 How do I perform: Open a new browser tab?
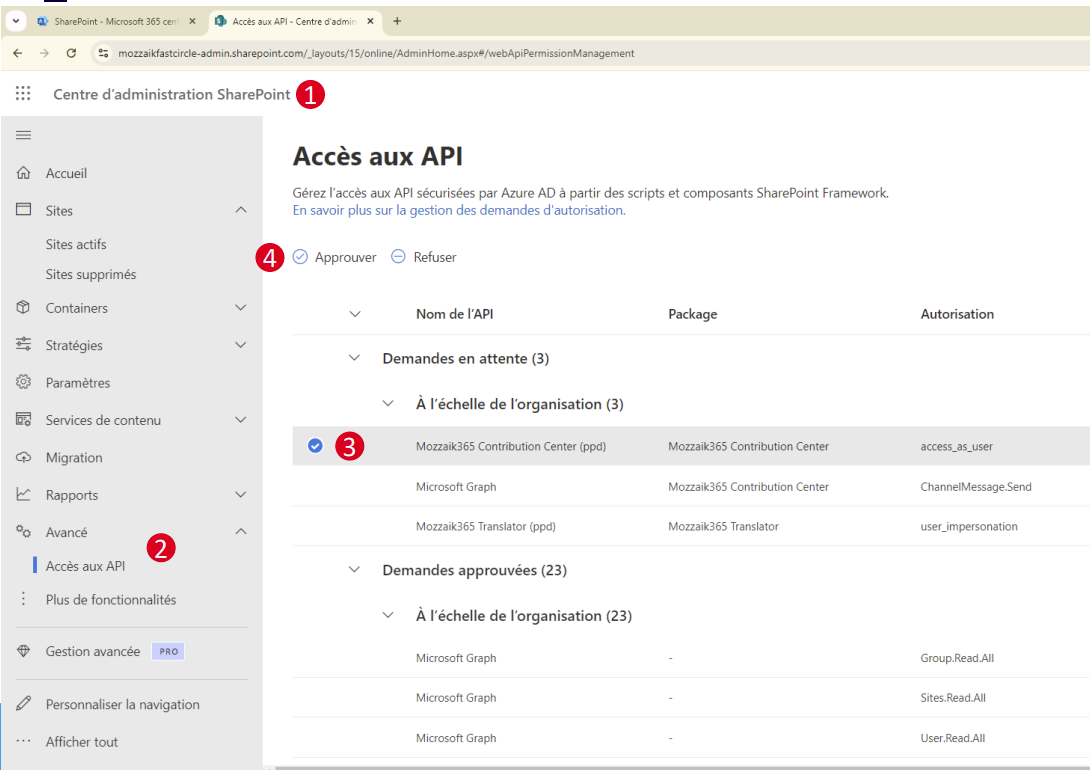pyautogui.click(x=397, y=21)
